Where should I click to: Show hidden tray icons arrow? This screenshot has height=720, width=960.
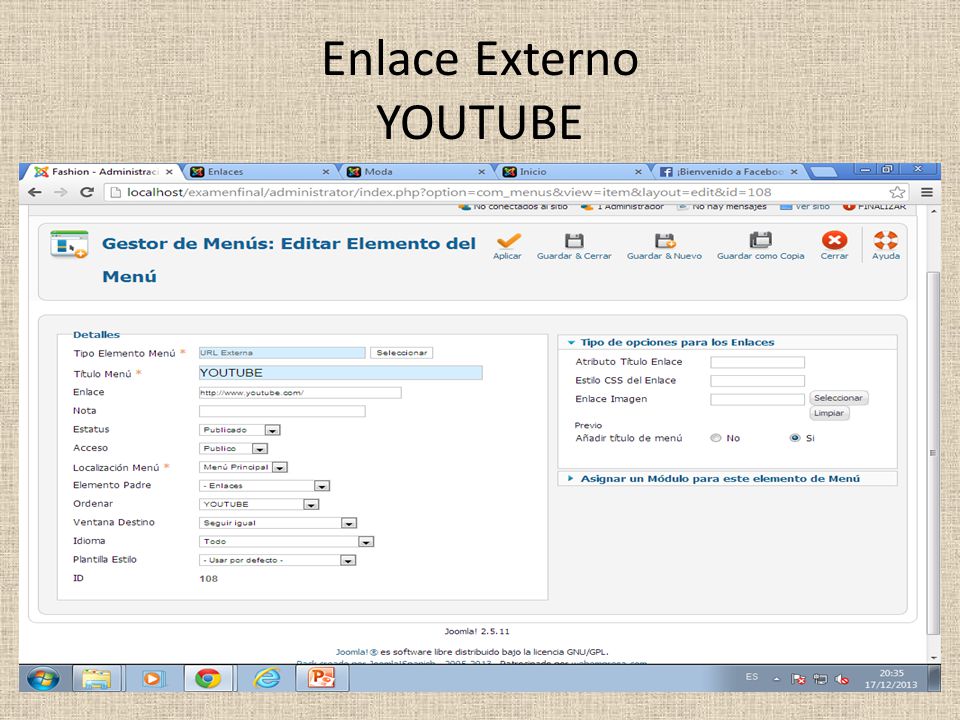click(x=776, y=679)
